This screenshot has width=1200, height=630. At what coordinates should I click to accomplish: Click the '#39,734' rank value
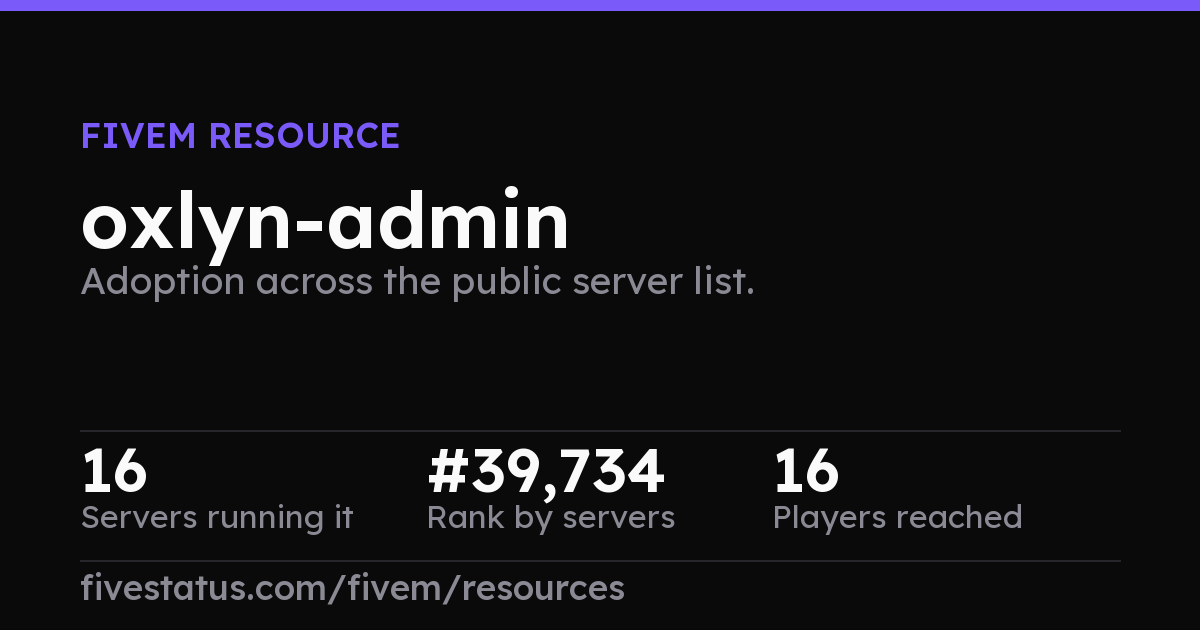tap(546, 472)
